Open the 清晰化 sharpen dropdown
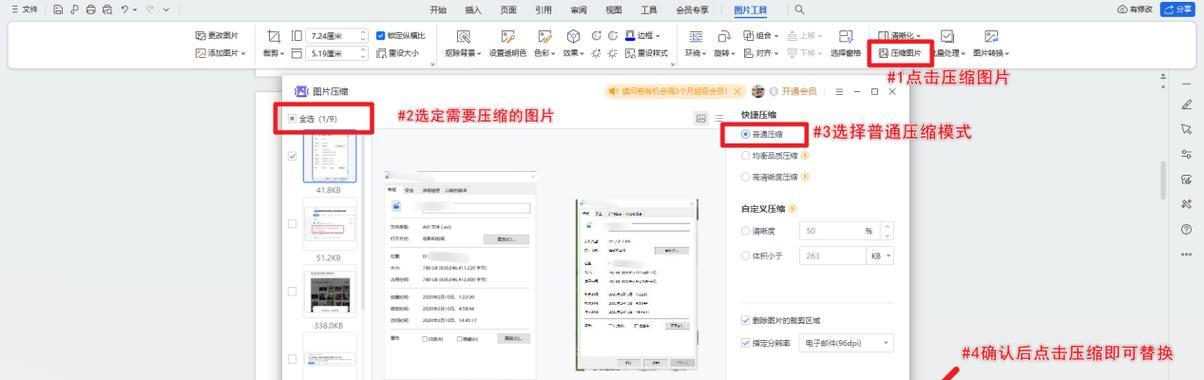Screen dimensions: 1204x380 point(900,35)
